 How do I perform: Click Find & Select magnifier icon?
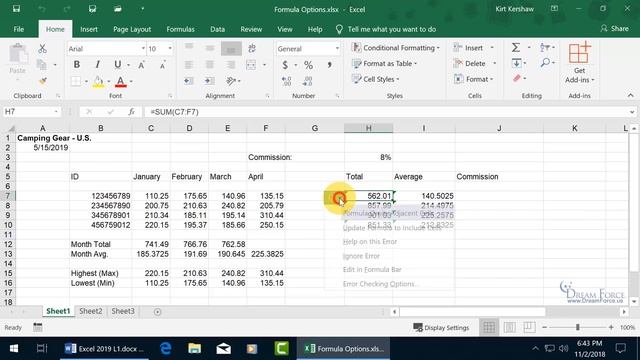pyautogui.click(x=545, y=62)
